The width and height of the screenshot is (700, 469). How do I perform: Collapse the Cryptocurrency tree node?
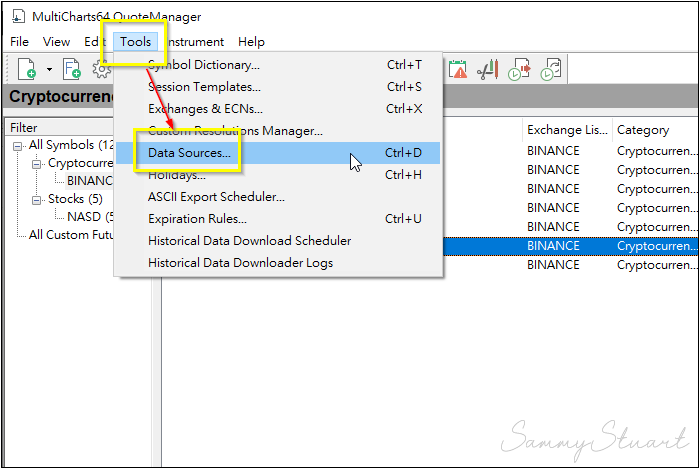pos(37,164)
